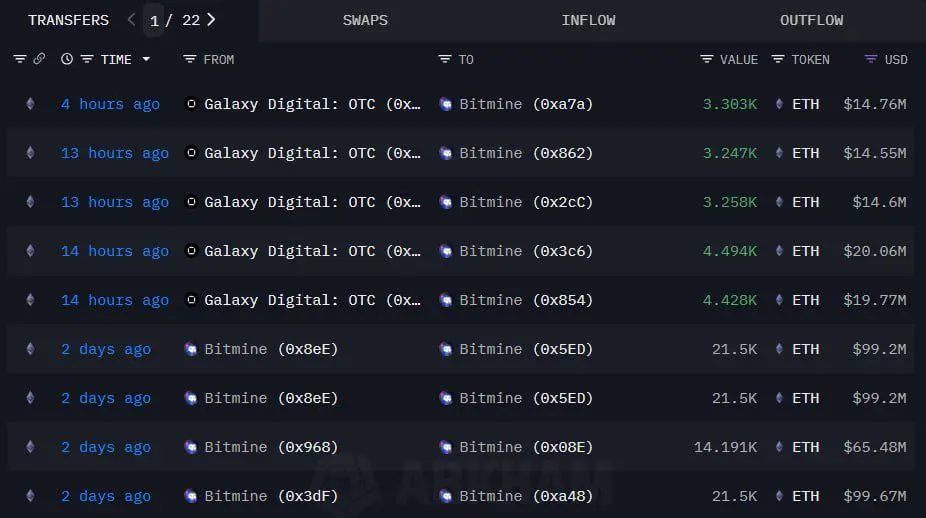Viewport: 926px width, 518px height.
Task: Select Galaxy Digital sender in 3.247K row
Action: coord(312,154)
